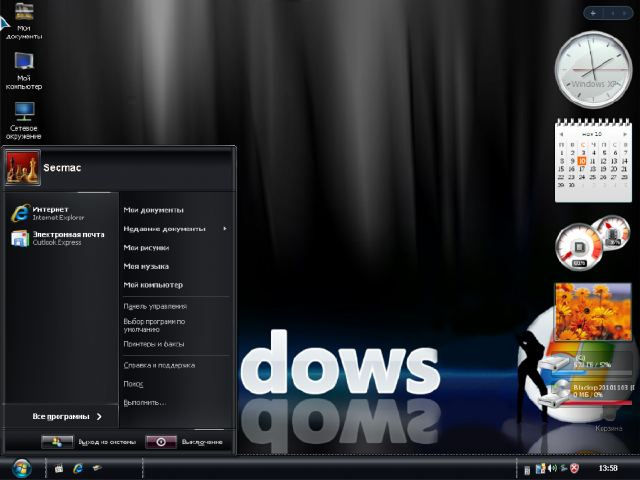Open My Pictures menu item
Image resolution: width=640 pixels, height=480 pixels.
[146, 247]
